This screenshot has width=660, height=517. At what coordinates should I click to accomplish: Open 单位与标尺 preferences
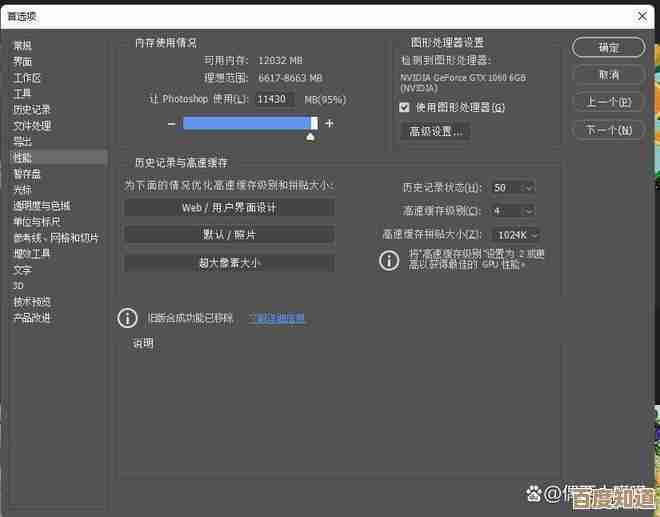point(37,221)
